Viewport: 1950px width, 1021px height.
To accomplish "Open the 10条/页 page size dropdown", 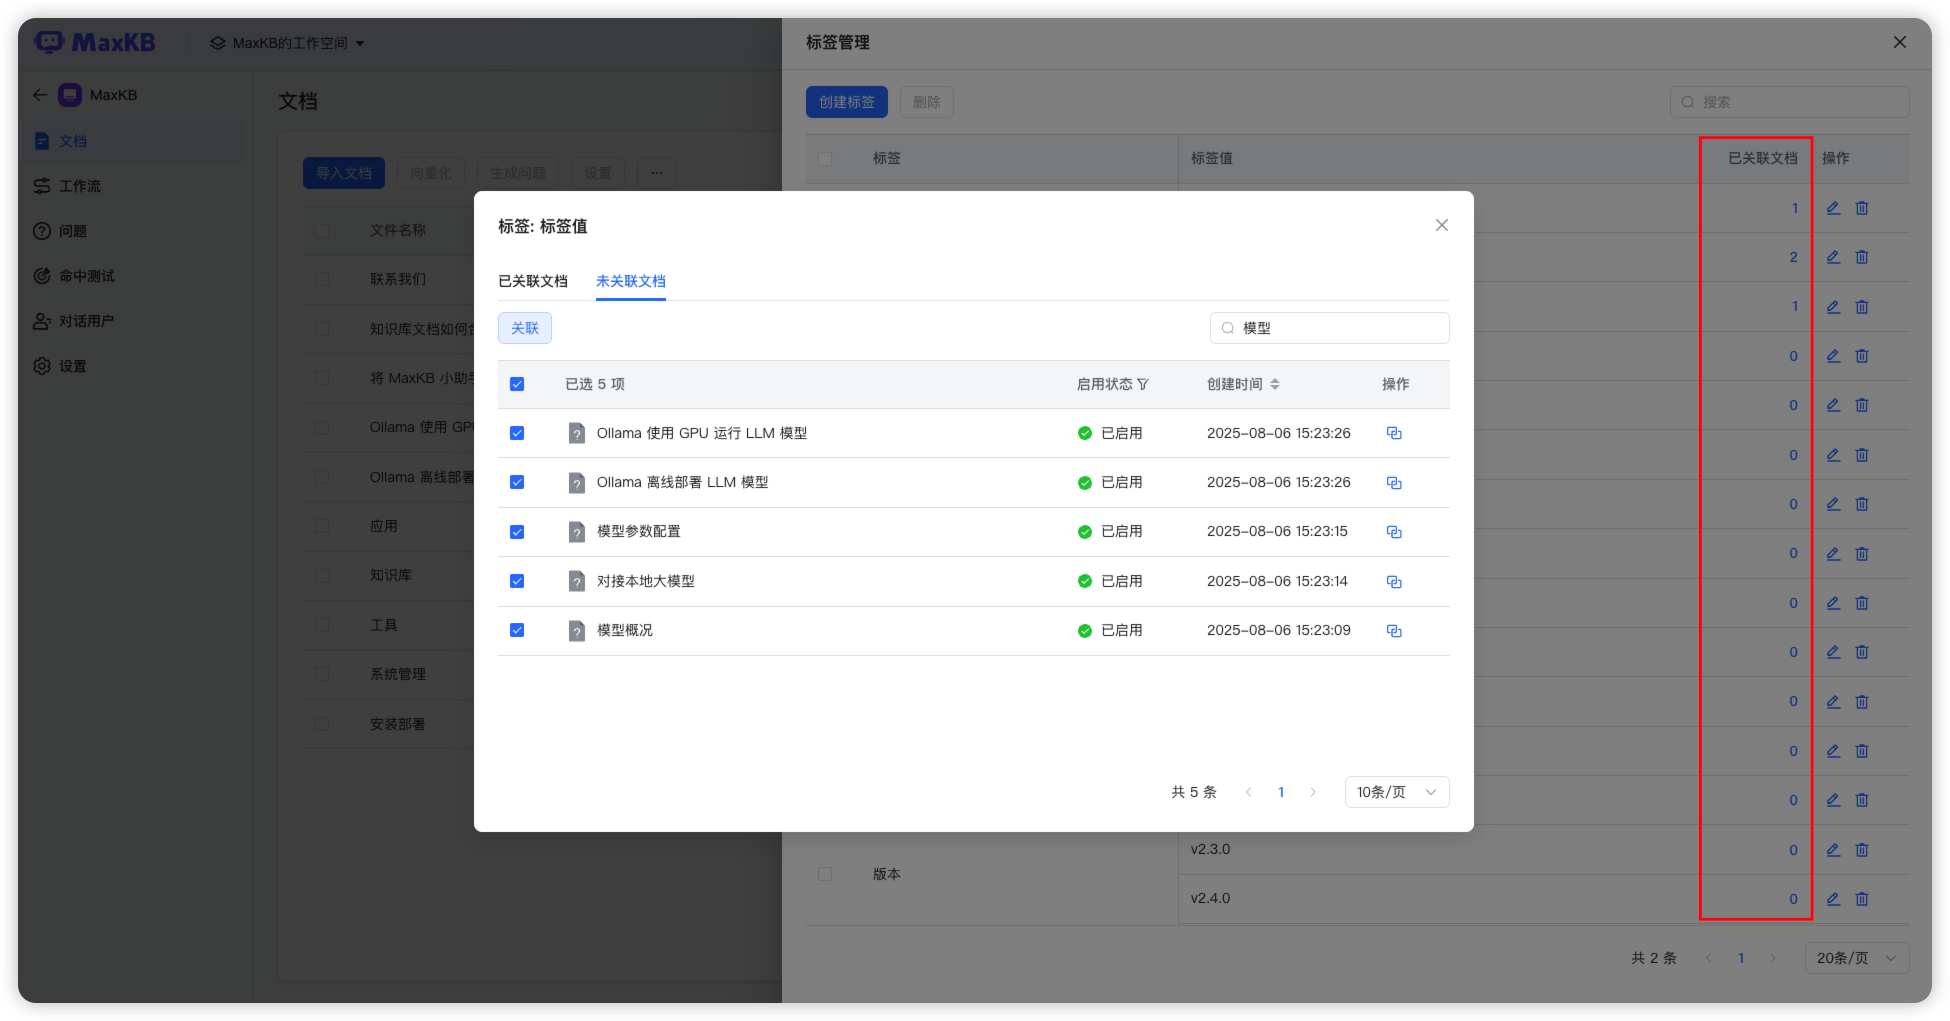I will pos(1396,792).
